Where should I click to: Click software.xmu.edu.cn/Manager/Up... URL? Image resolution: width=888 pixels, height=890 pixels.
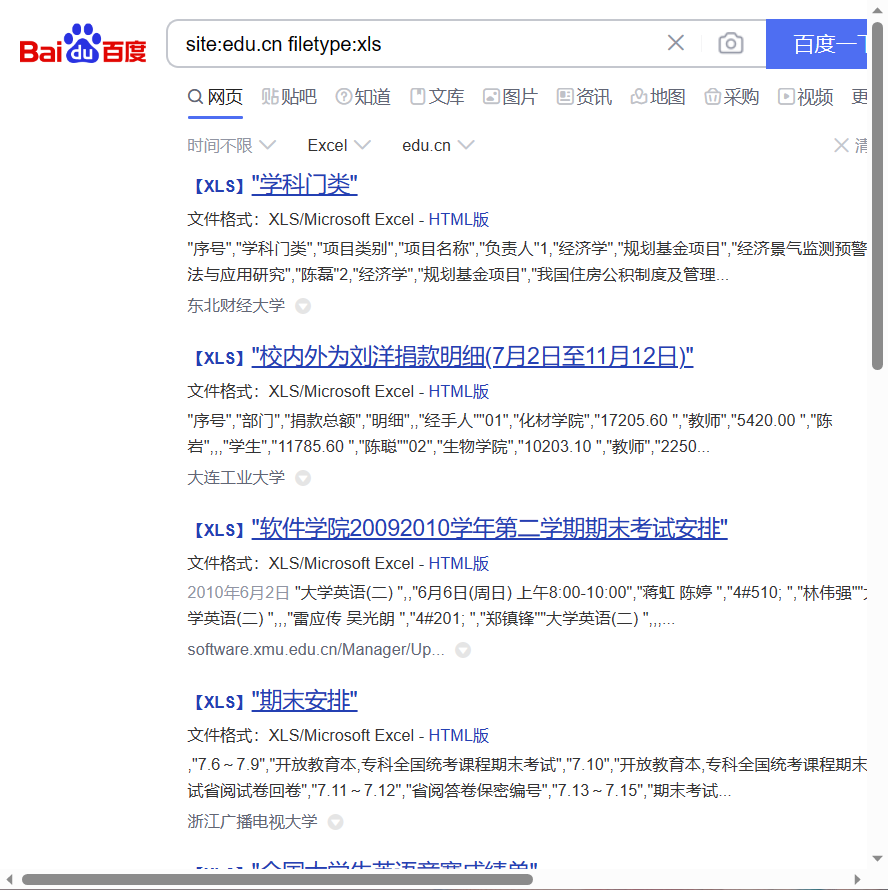(x=316, y=649)
